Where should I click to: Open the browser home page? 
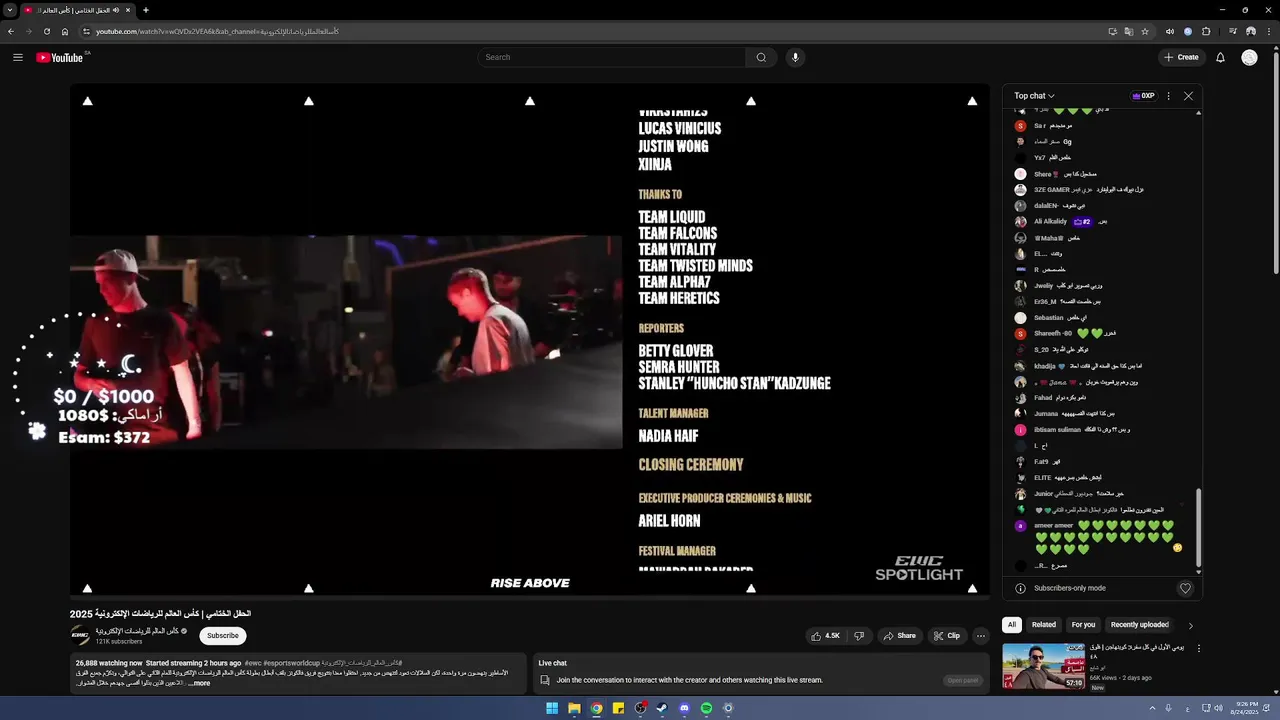point(65,31)
